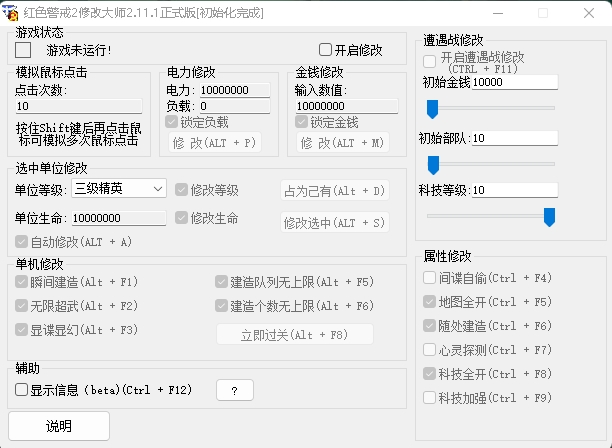Click the 说明 button
Viewport: 612px width, 448px height.
click(59, 426)
